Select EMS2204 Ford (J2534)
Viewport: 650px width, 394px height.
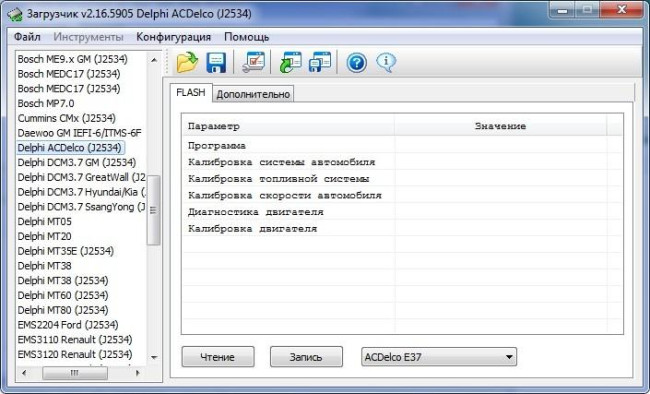68,325
